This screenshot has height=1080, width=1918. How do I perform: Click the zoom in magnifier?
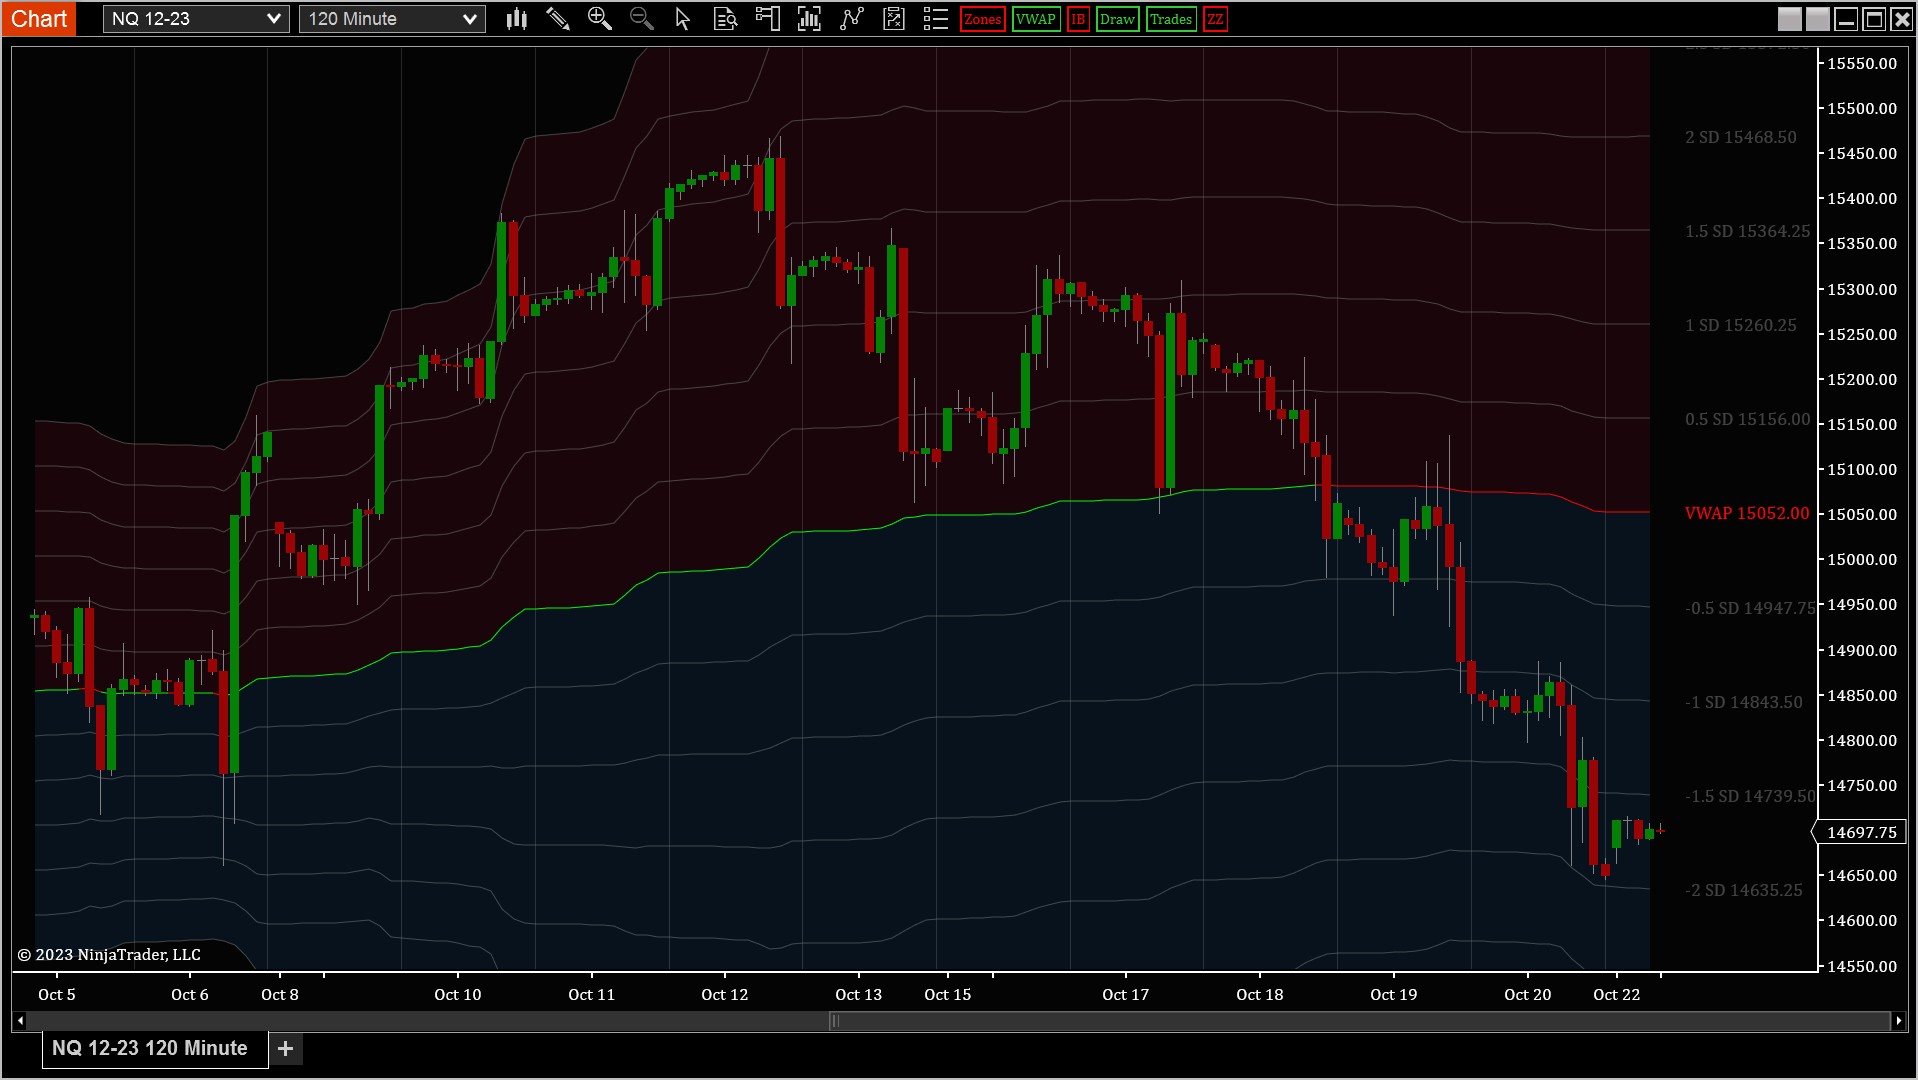click(x=599, y=19)
